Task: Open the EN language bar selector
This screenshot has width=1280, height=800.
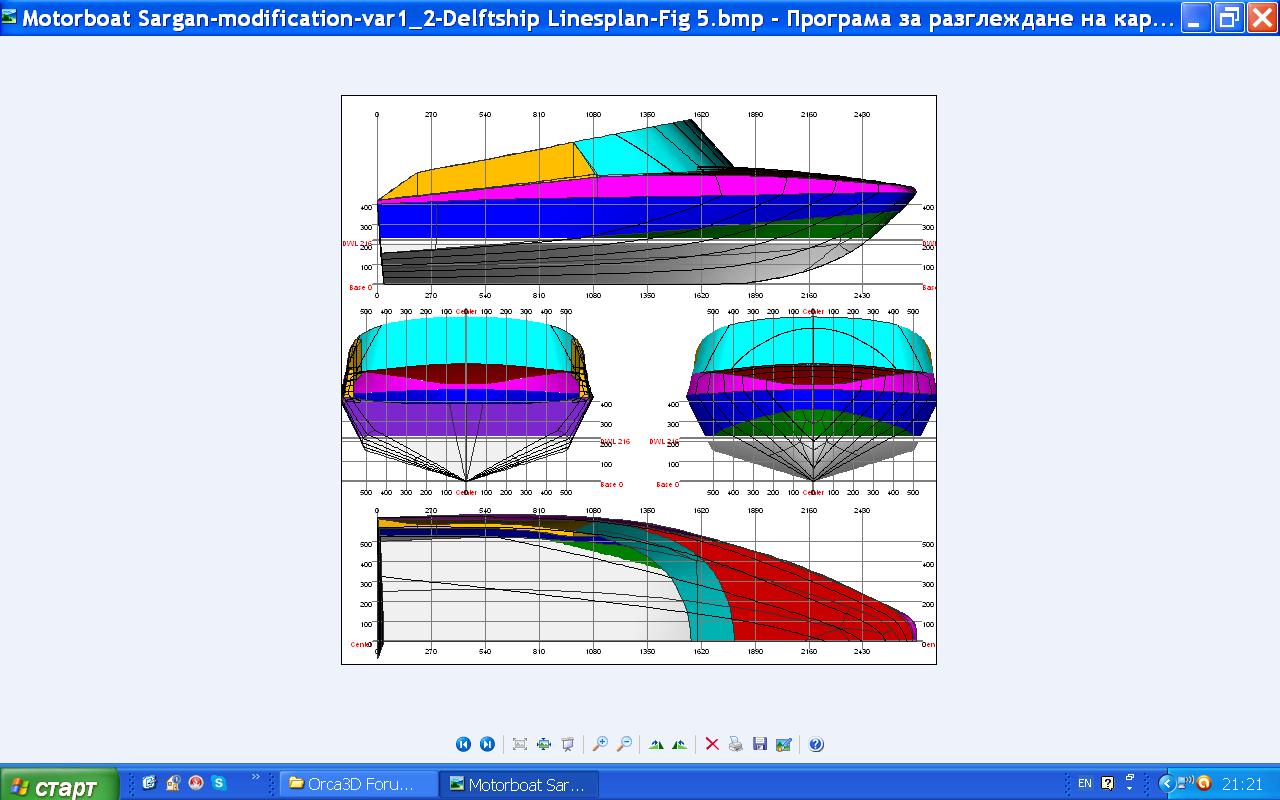Action: [1085, 784]
